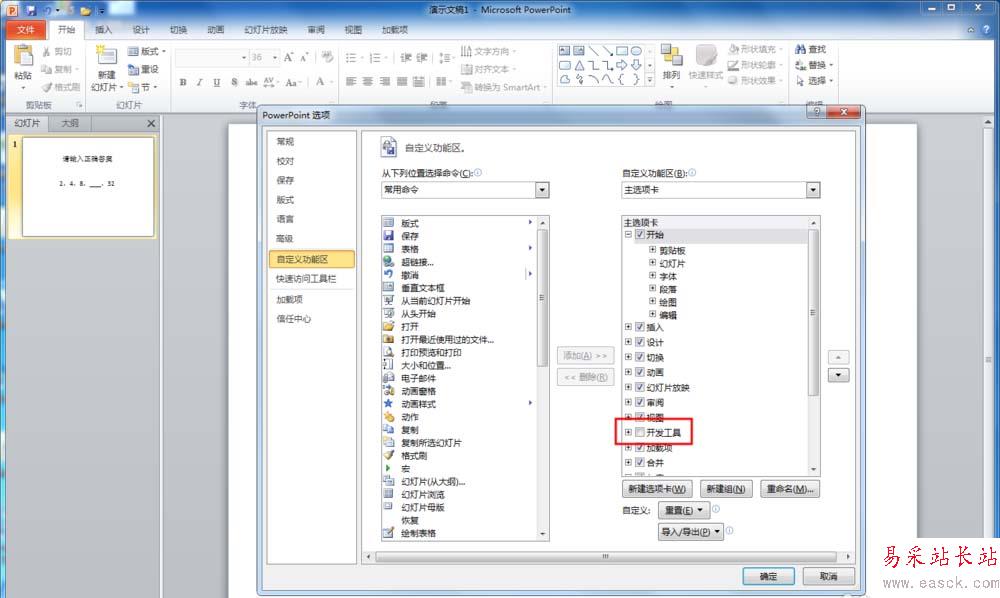Open the 文件 ribbon tab
Image resolution: width=1000 pixels, height=598 pixels.
26,30
